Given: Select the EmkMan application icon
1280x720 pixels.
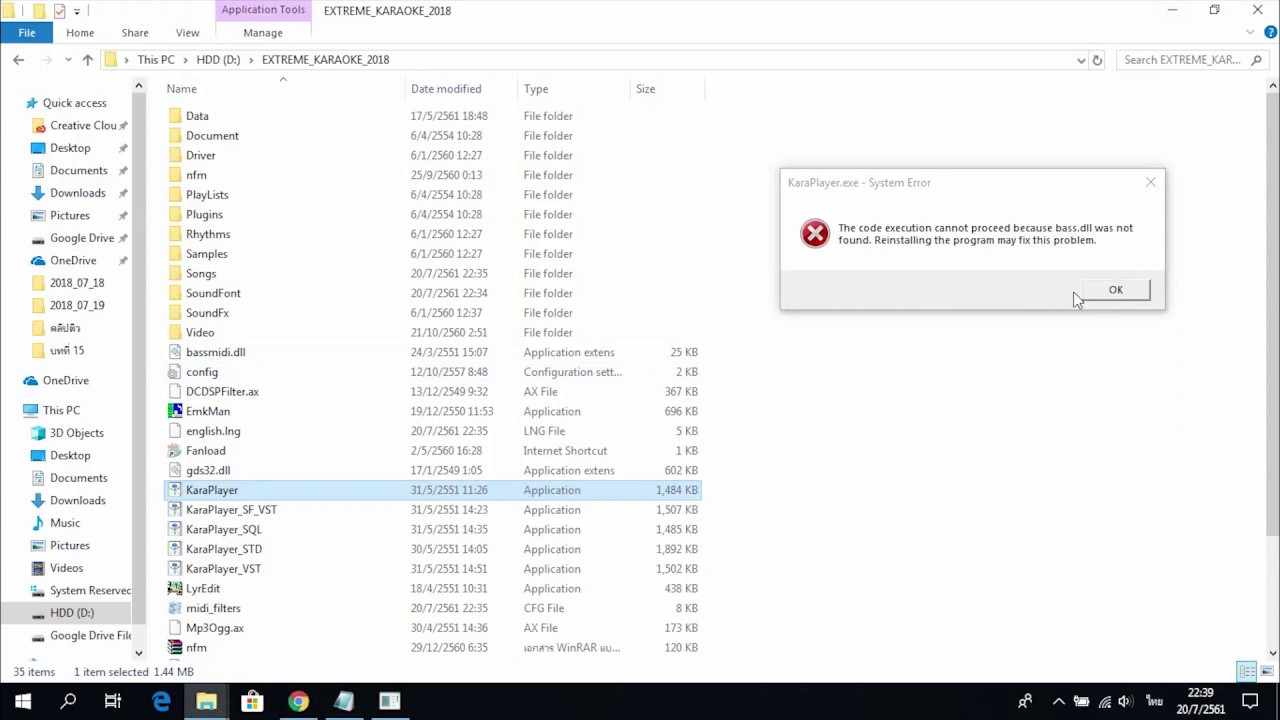Looking at the screenshot, I should [175, 411].
